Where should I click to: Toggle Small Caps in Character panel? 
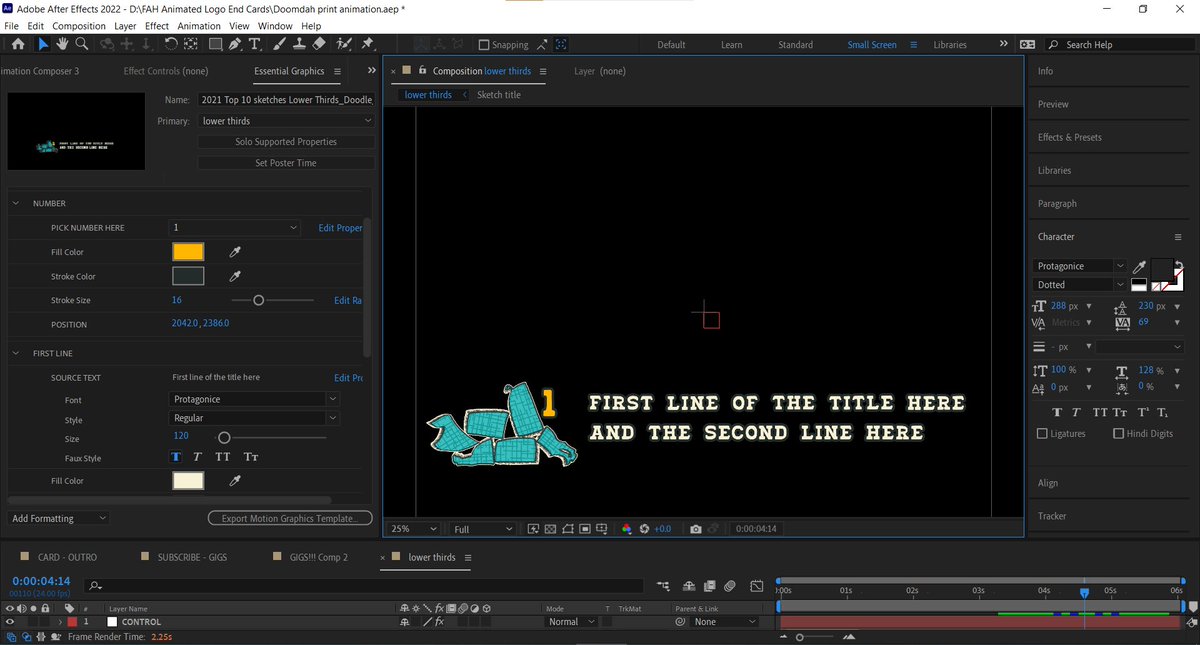pyautogui.click(x=1121, y=412)
